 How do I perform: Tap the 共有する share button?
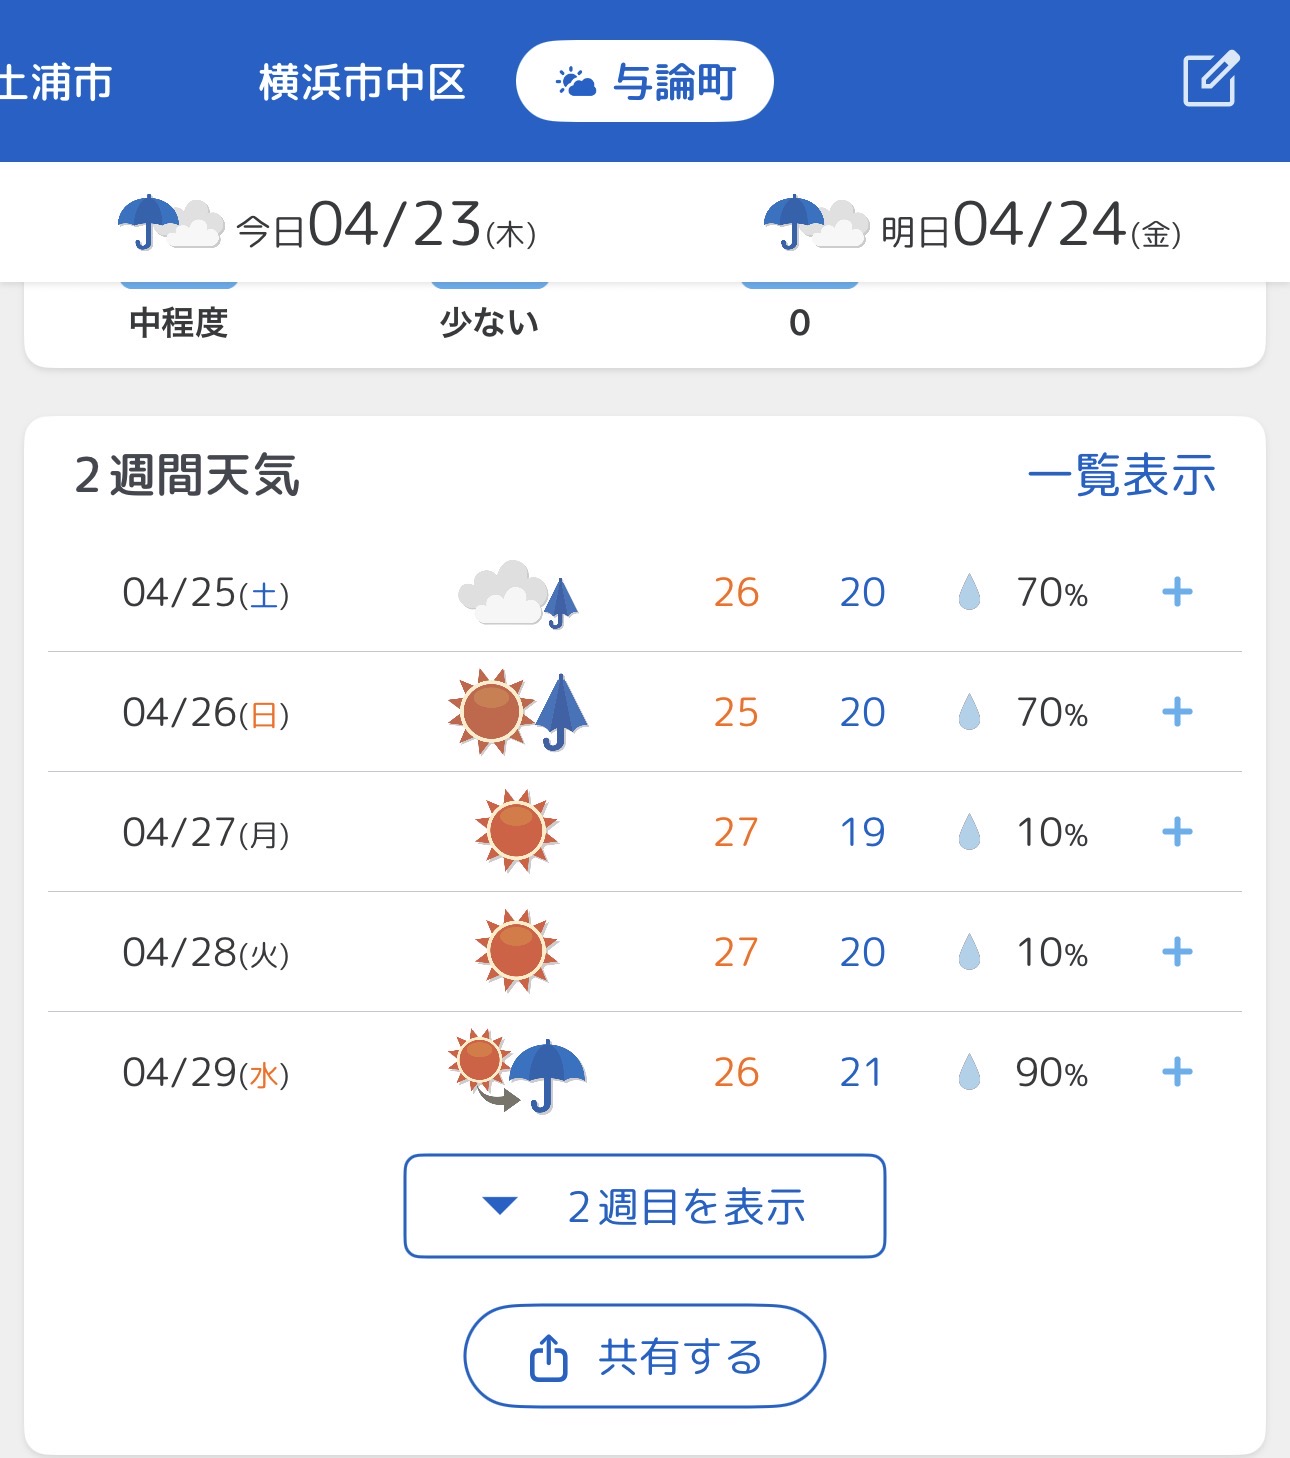coord(645,1356)
